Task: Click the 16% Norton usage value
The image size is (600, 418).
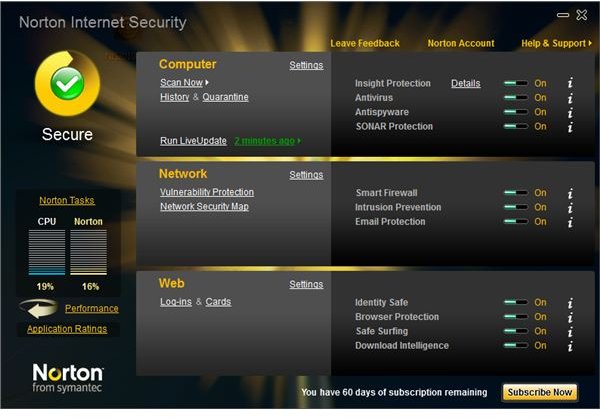Action: (x=90, y=287)
